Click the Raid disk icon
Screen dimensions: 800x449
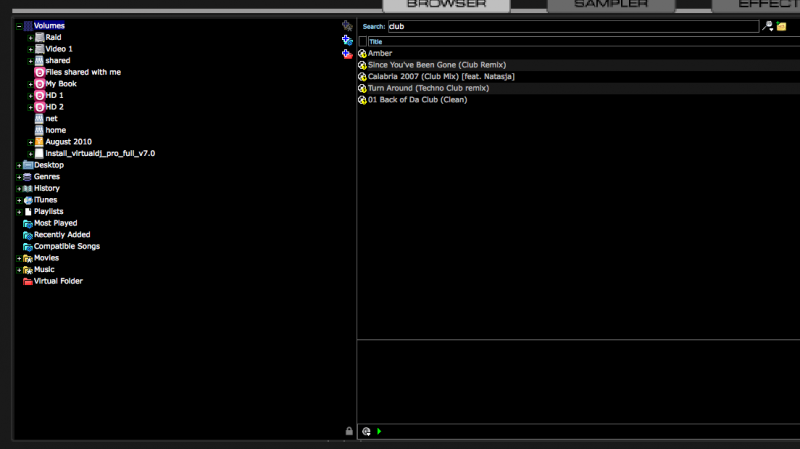coord(39,37)
